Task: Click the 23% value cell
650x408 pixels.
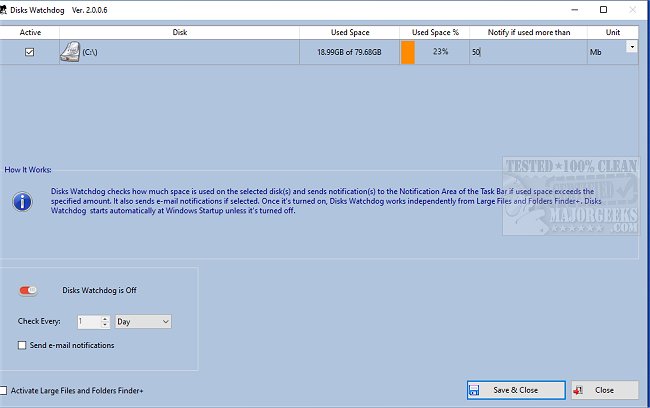Action: 441,52
